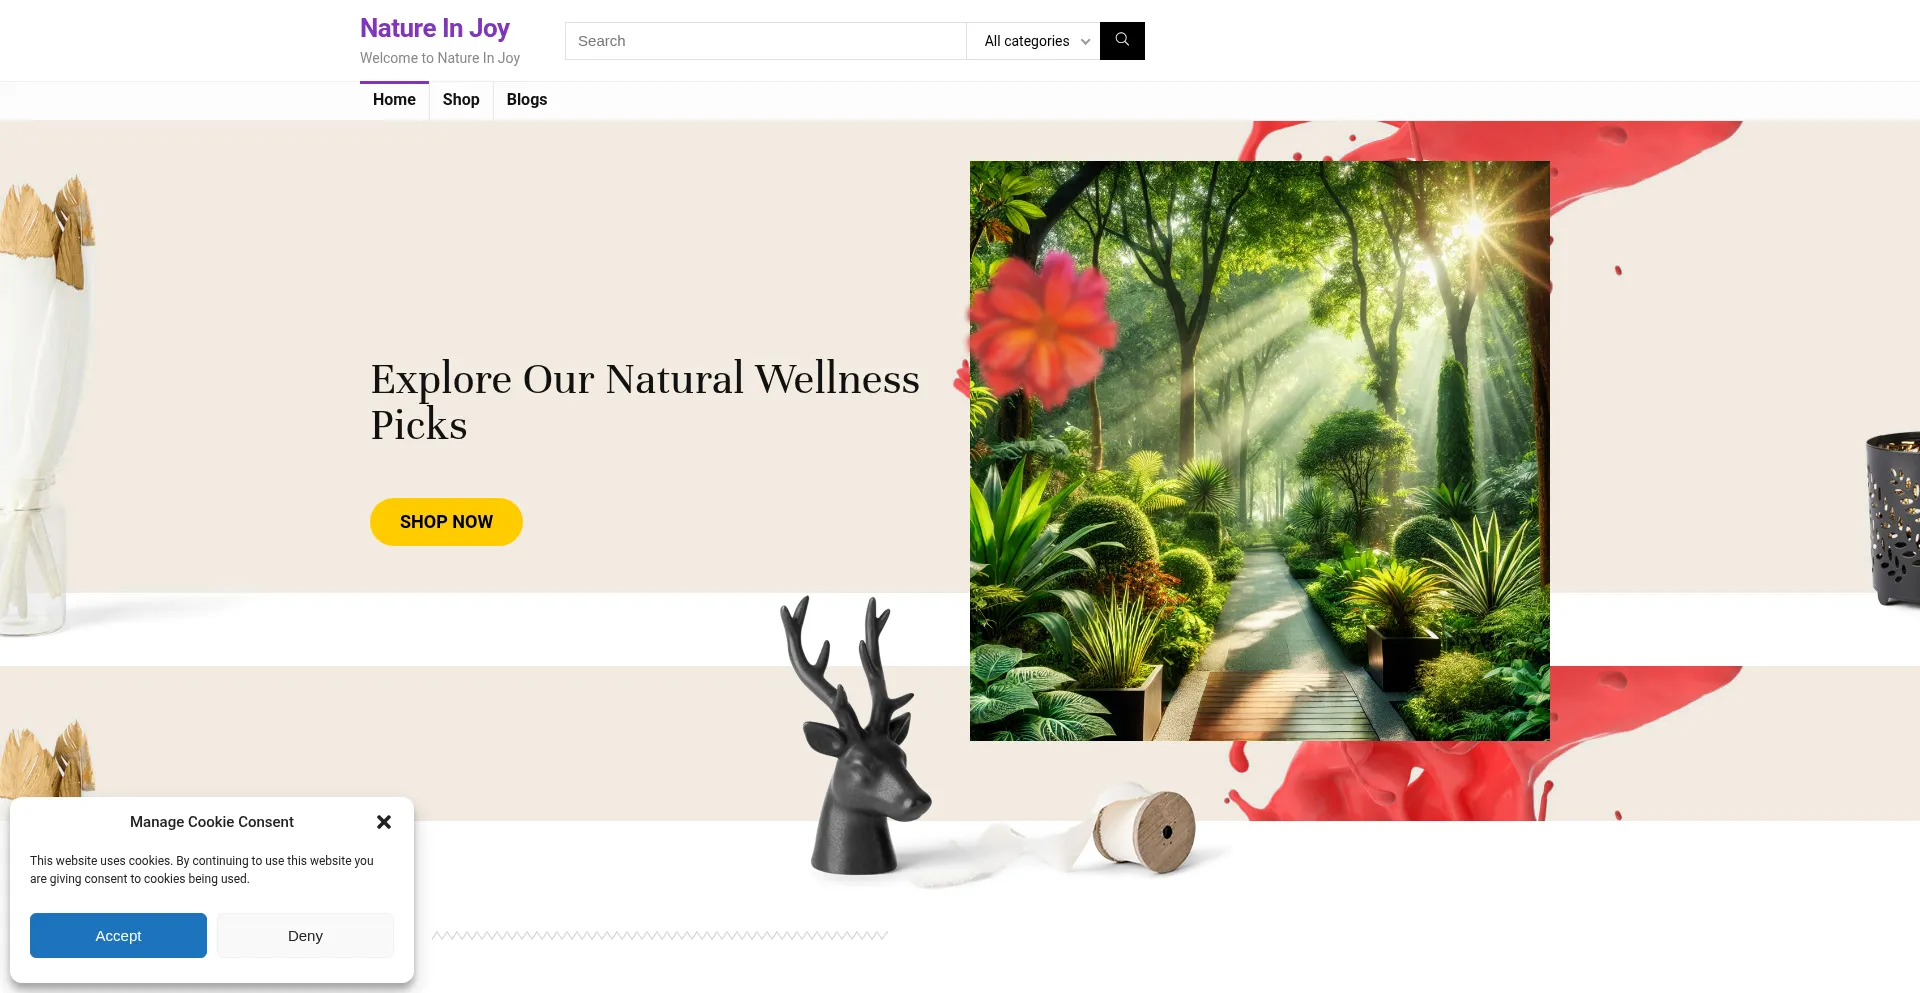
Task: Deny cookies in the consent dialog
Action: pos(305,936)
